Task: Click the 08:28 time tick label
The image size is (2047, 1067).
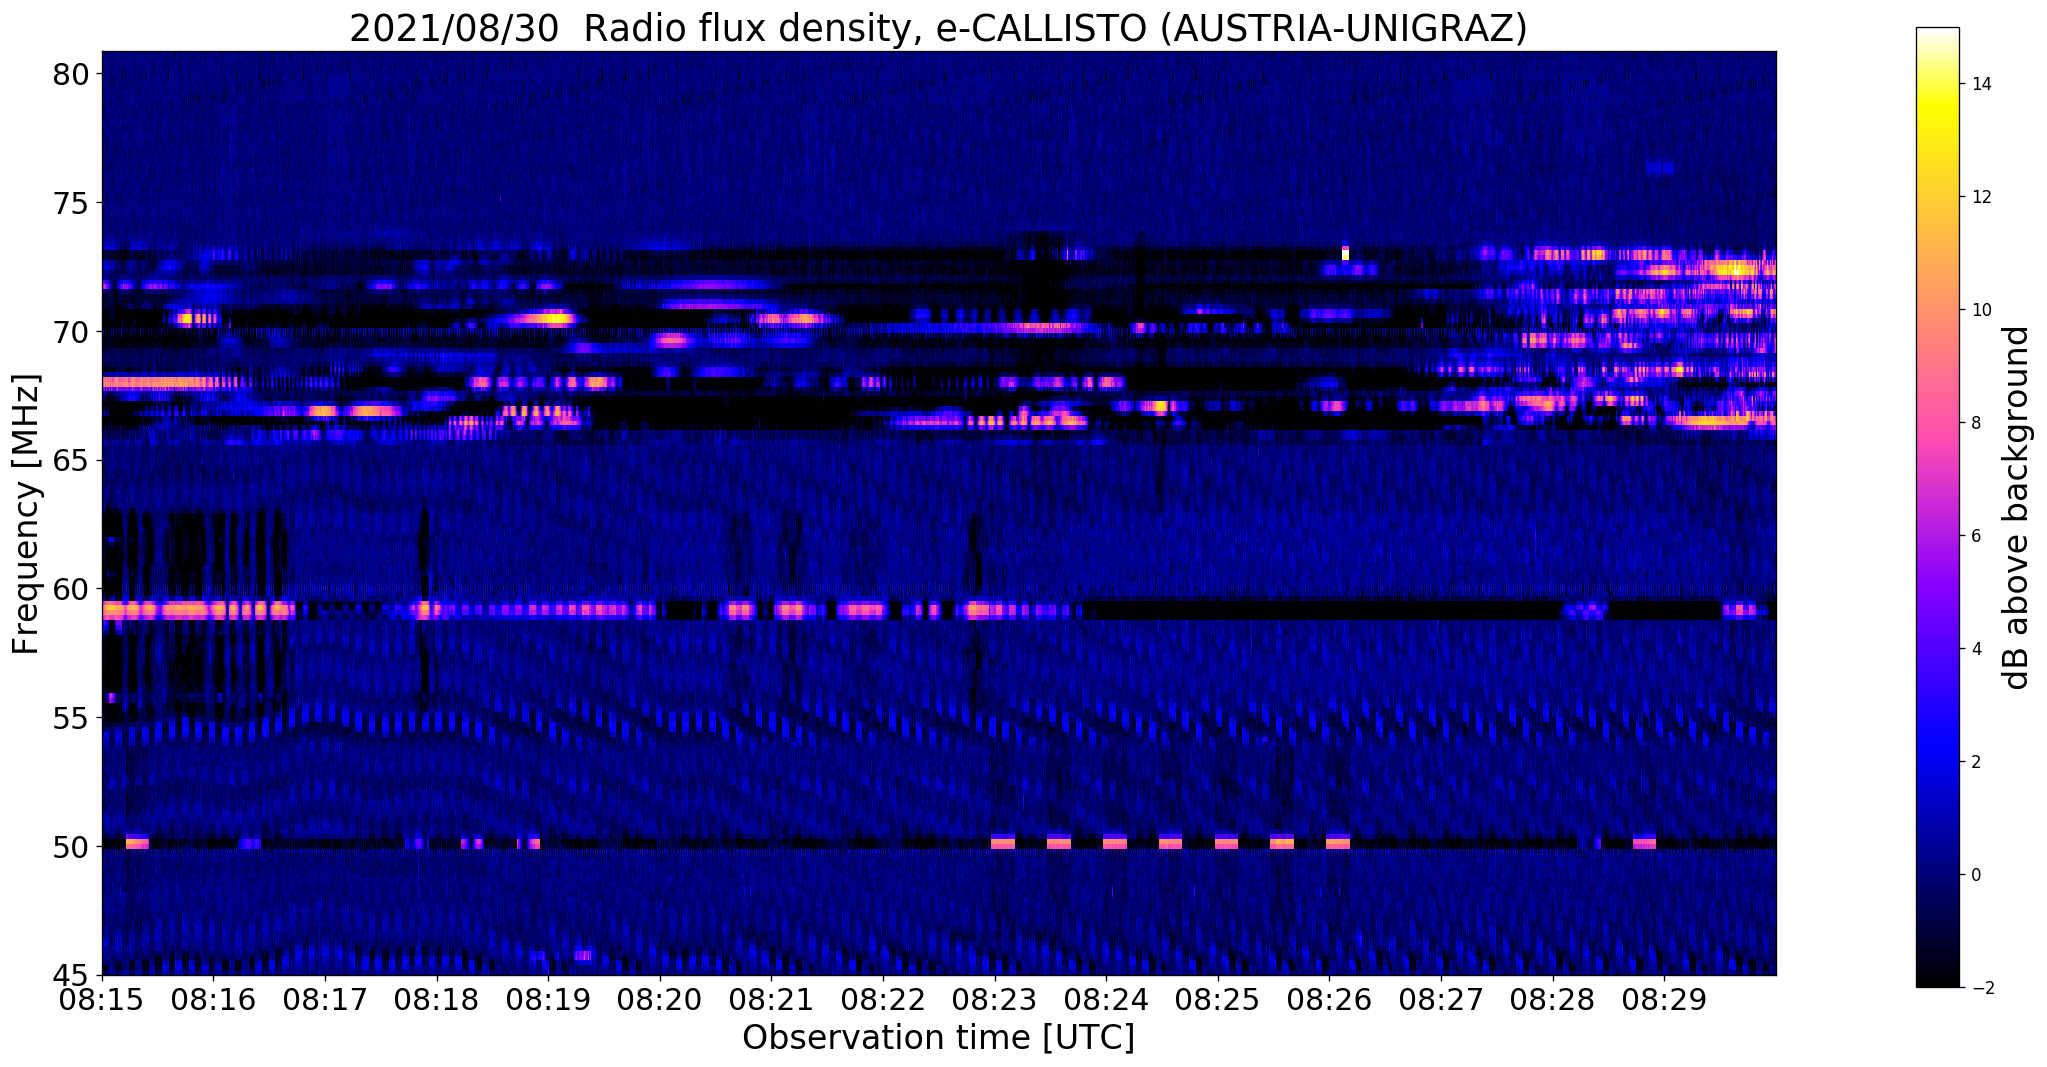Action: click(1553, 1000)
